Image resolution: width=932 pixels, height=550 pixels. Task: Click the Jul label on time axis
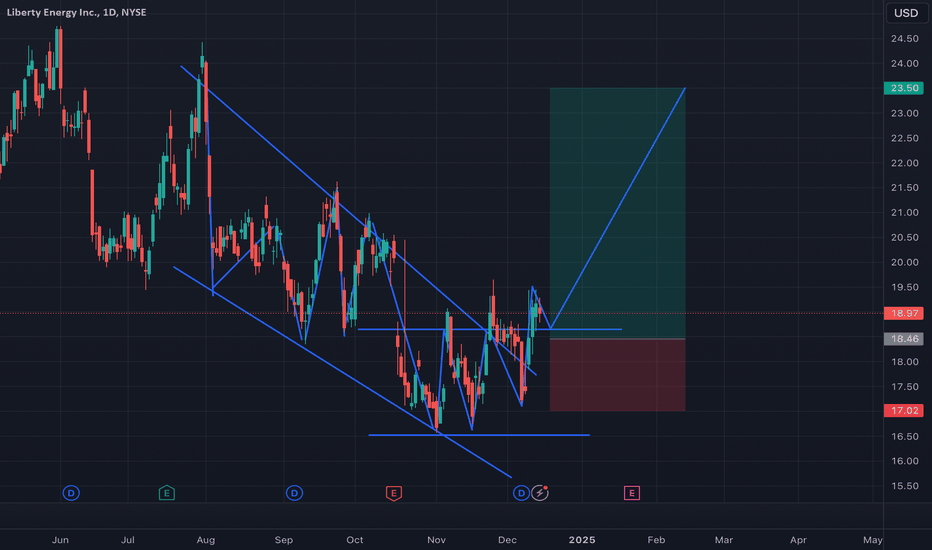[128, 540]
